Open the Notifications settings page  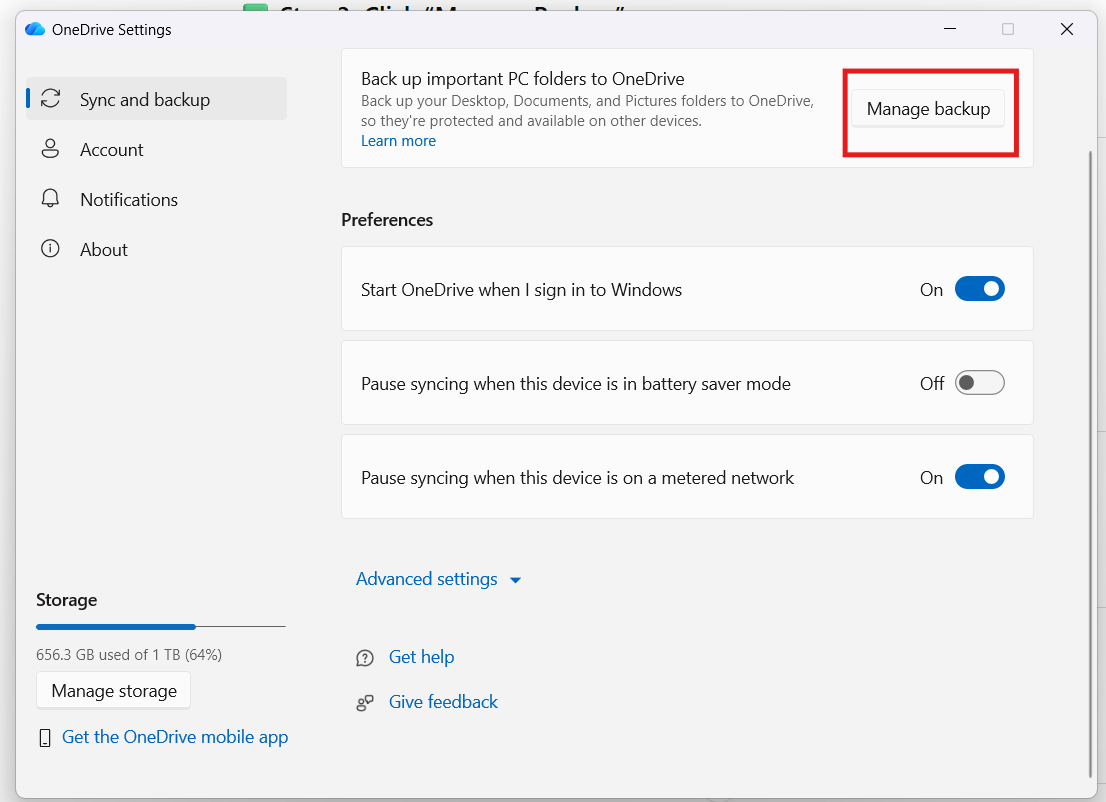click(x=129, y=199)
